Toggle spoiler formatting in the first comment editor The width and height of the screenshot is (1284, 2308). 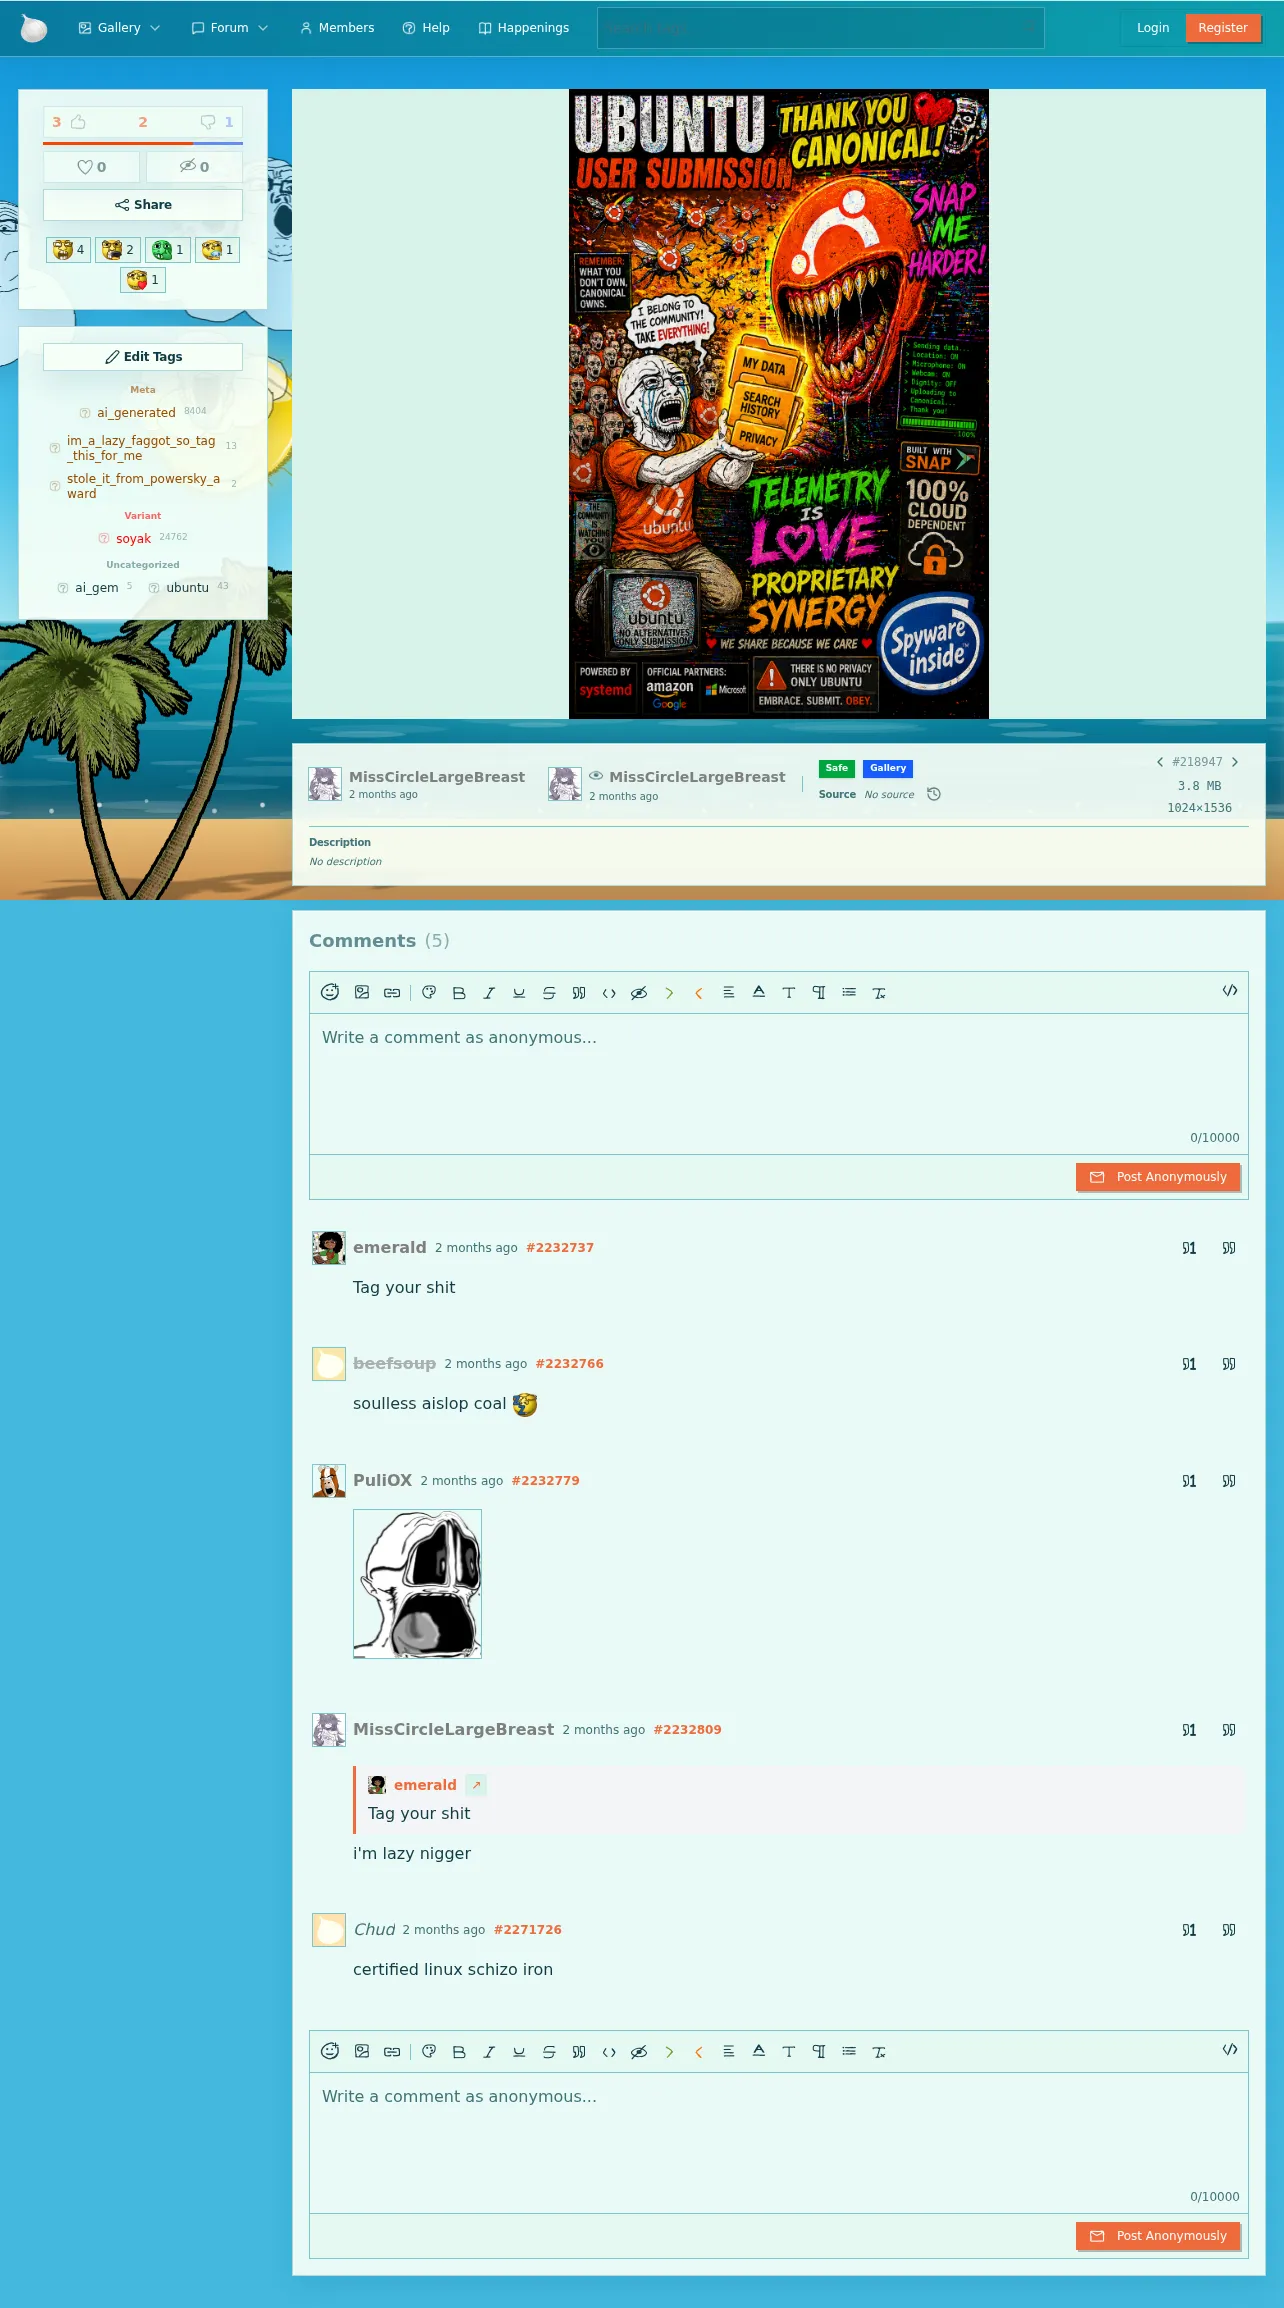point(639,993)
